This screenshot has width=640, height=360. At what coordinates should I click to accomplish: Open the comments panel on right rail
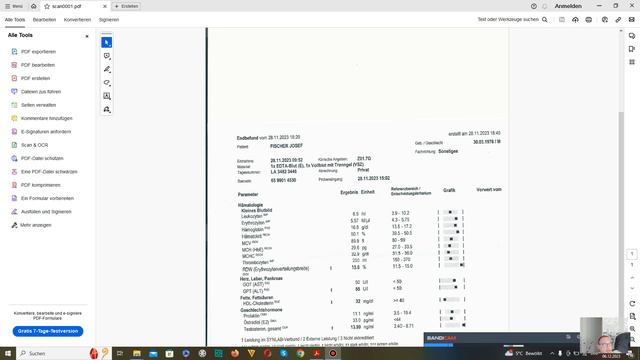(x=632, y=36)
